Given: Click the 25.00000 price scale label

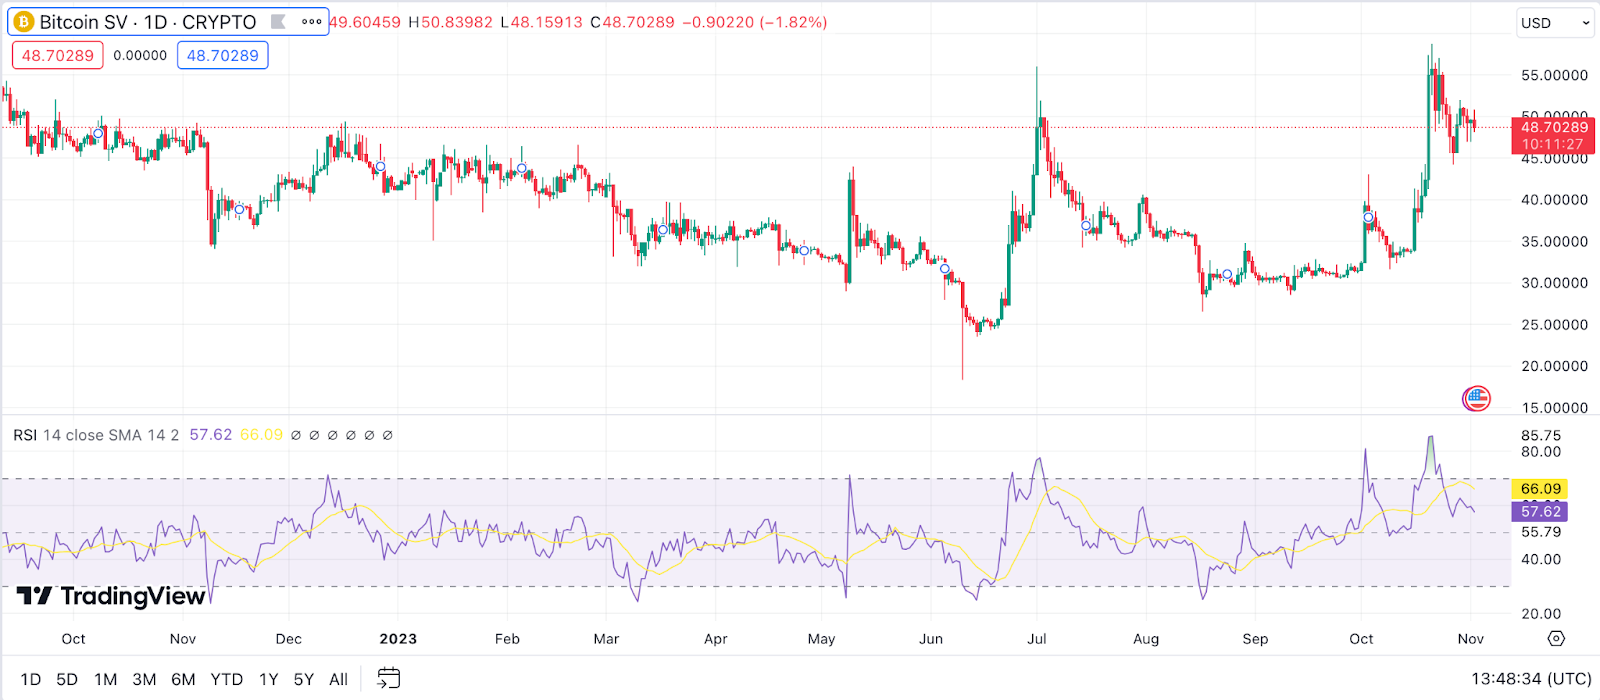Looking at the screenshot, I should [1555, 325].
